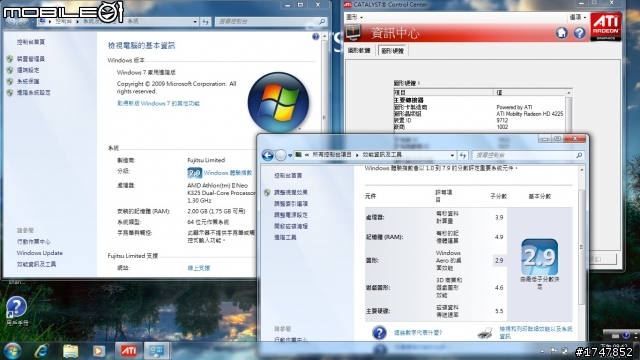Click Action Center flag in system tray
Image resolution: width=640 pixels, height=360 pixels.
553,351
